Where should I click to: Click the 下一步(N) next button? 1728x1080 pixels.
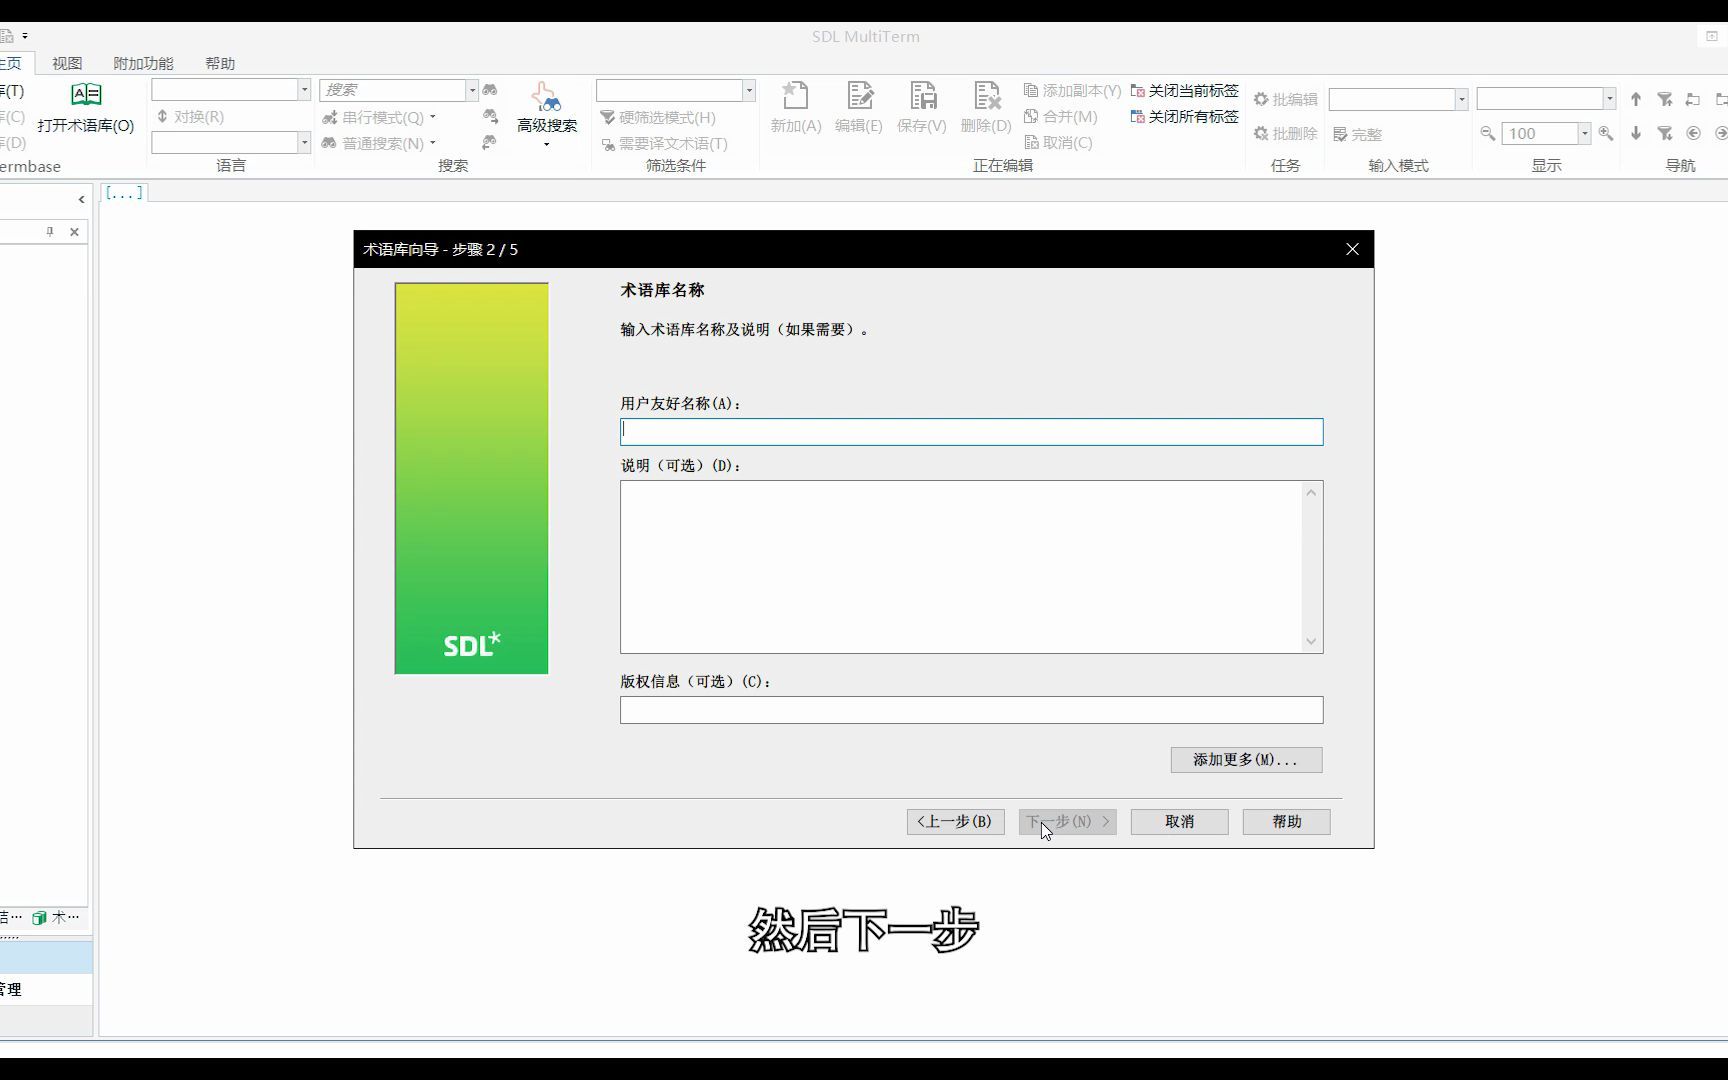(x=1067, y=821)
